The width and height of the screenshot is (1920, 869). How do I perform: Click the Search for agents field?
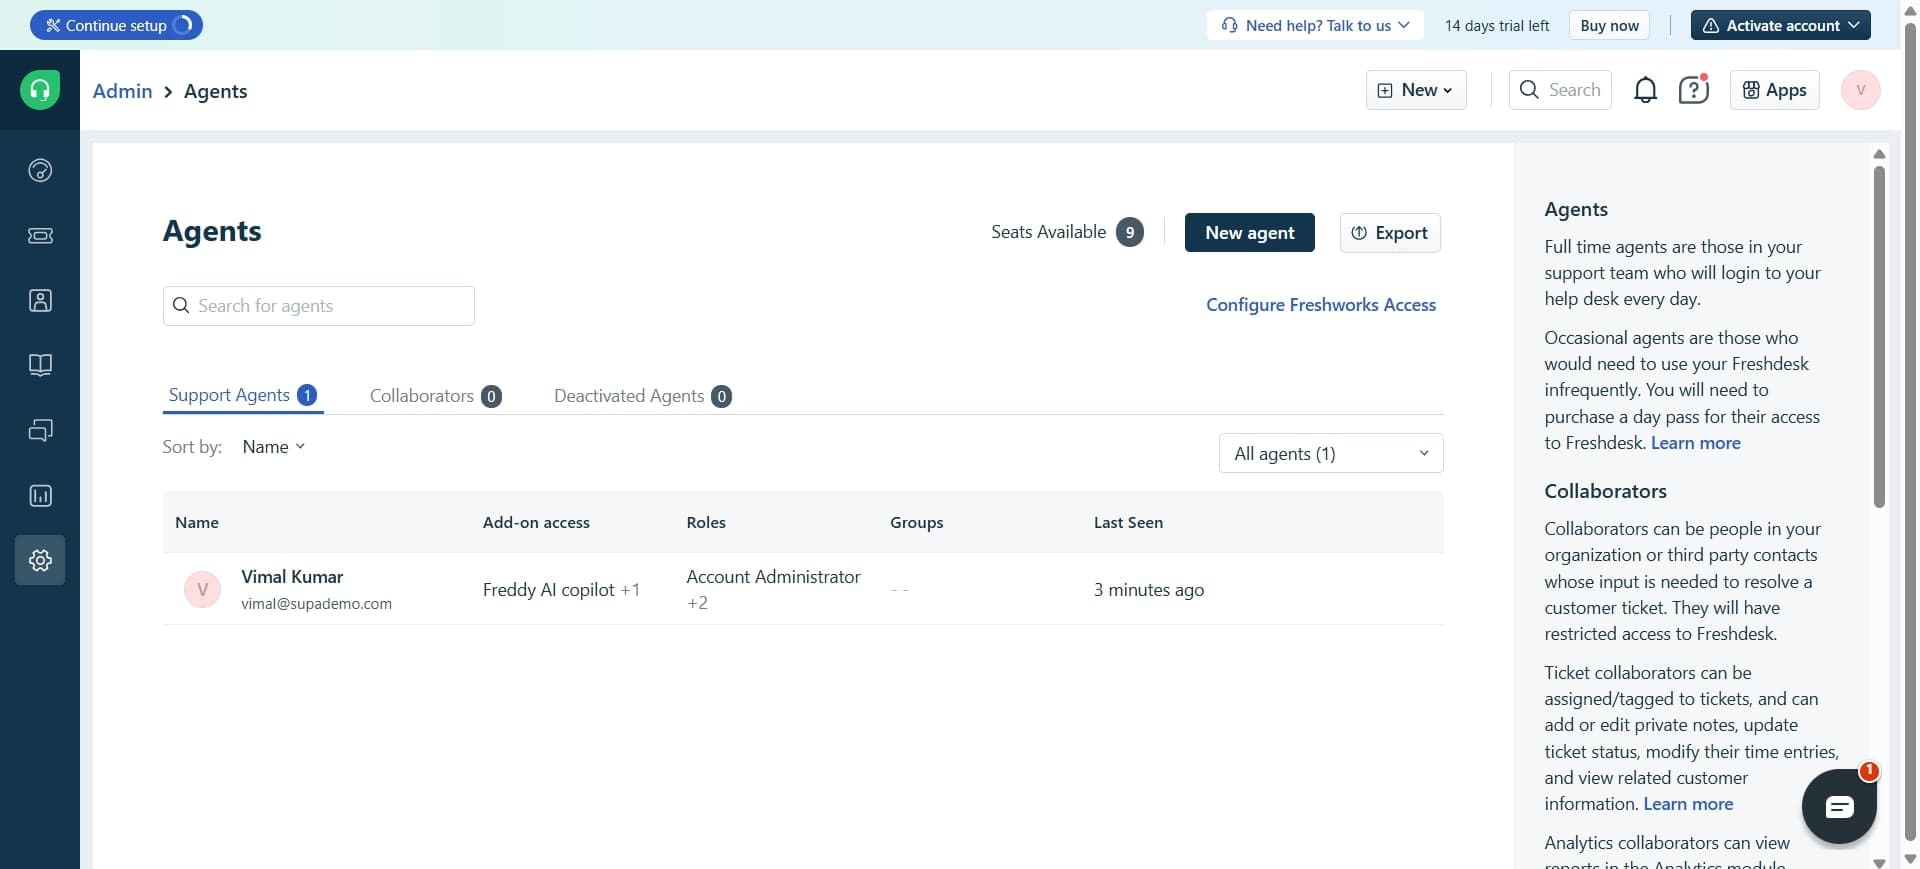pyautogui.click(x=318, y=306)
